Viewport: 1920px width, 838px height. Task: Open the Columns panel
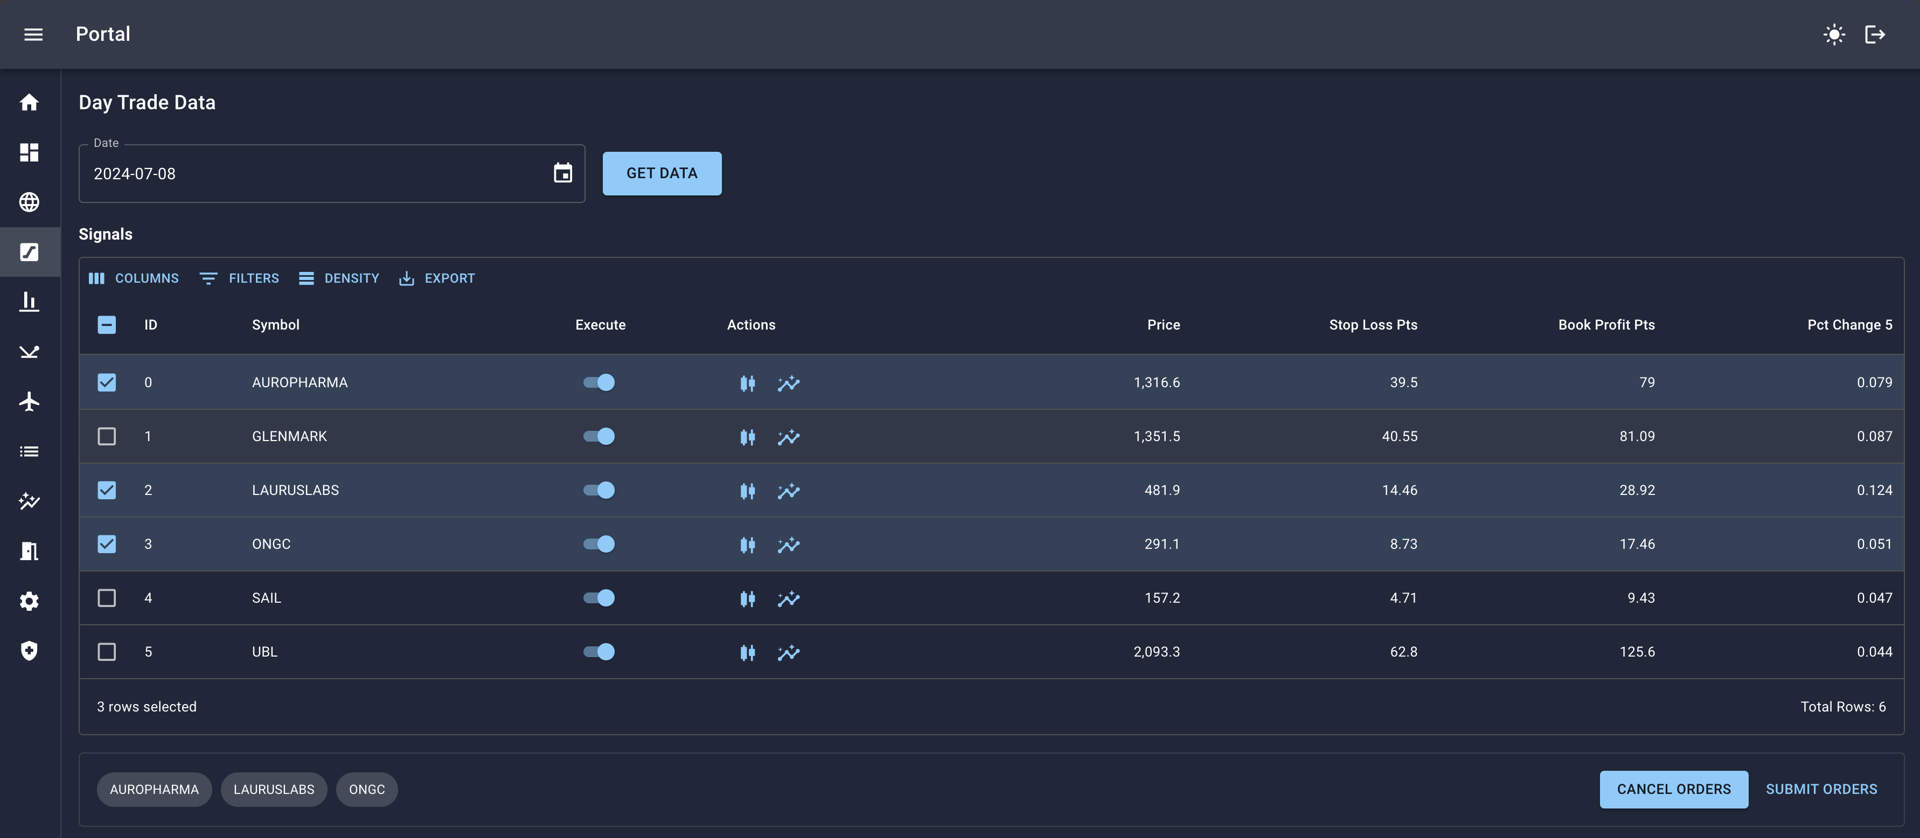coord(134,278)
